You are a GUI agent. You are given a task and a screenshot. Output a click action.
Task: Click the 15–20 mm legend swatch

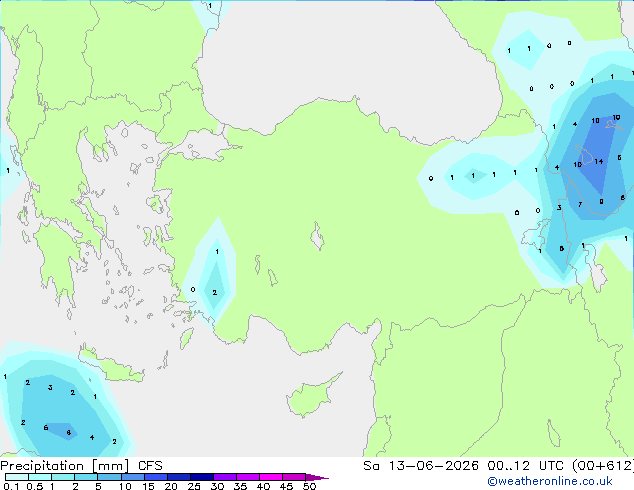coord(155,477)
